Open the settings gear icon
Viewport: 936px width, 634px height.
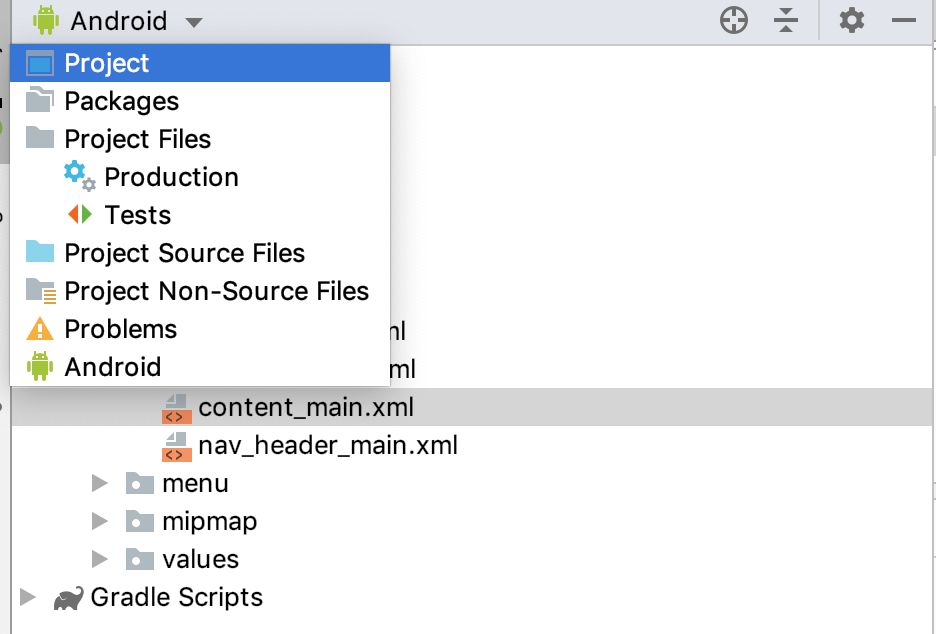click(x=851, y=20)
